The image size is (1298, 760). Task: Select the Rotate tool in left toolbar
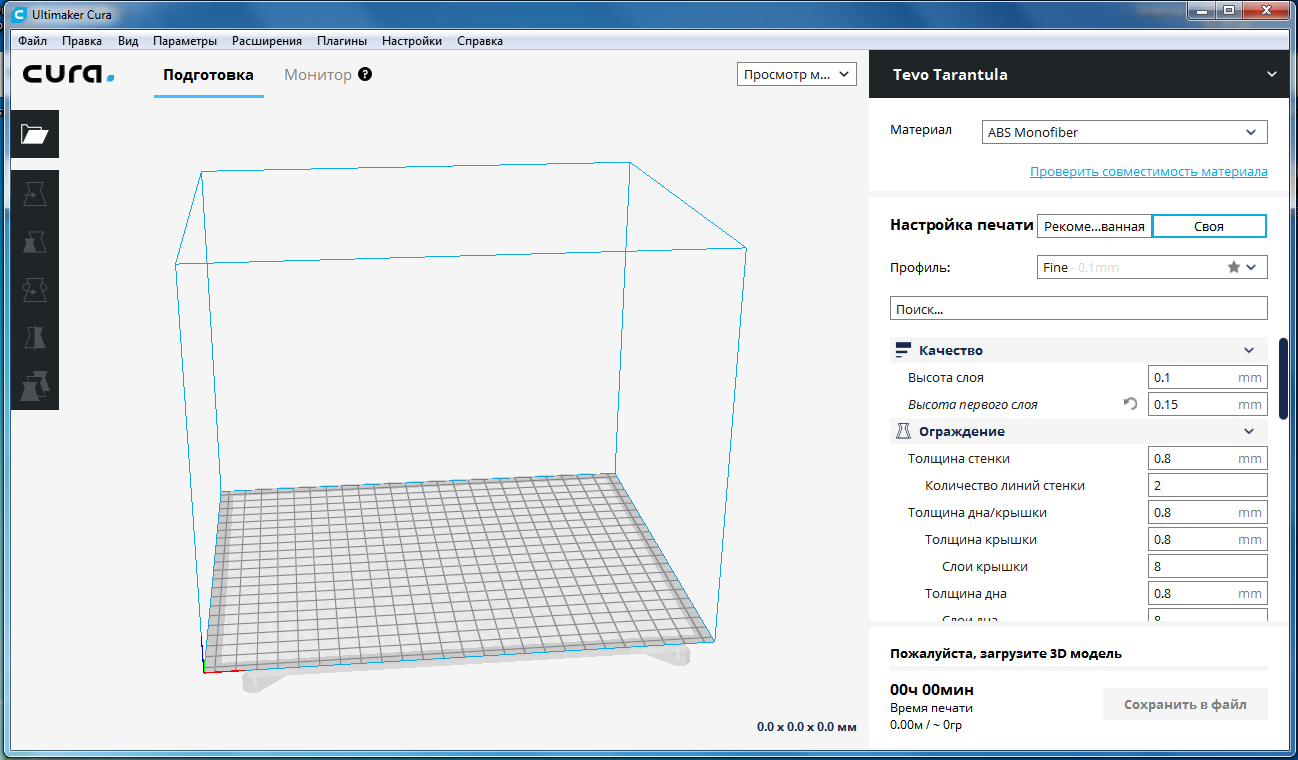pyautogui.click(x=35, y=290)
